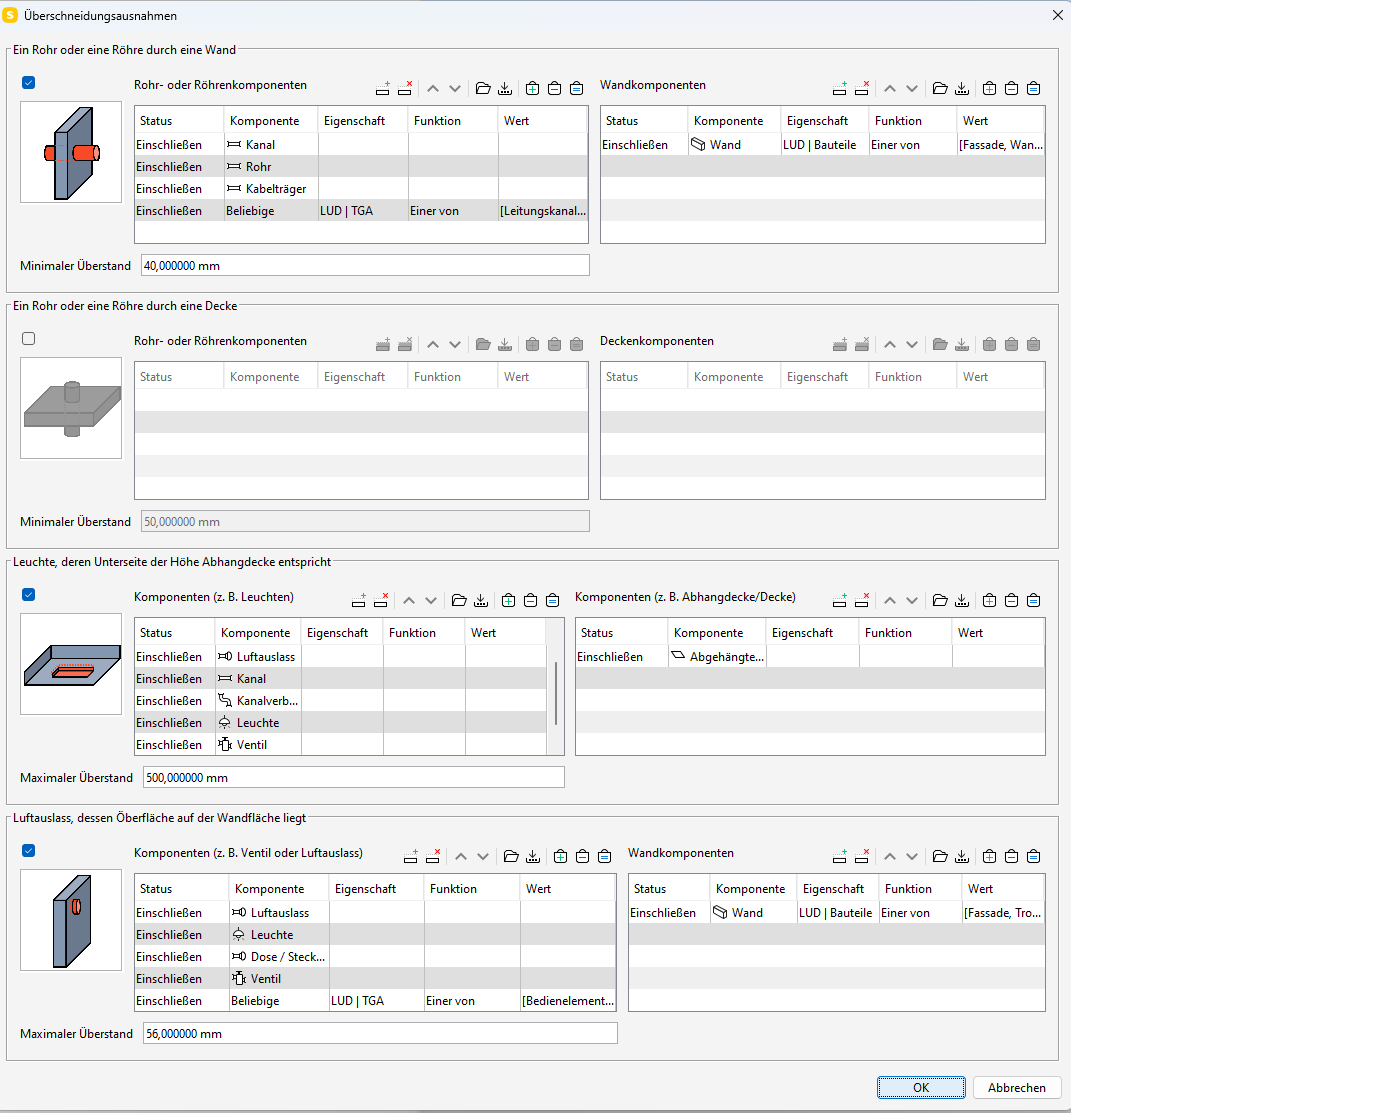Cancel with the Abbrechen button

click(x=1017, y=1087)
